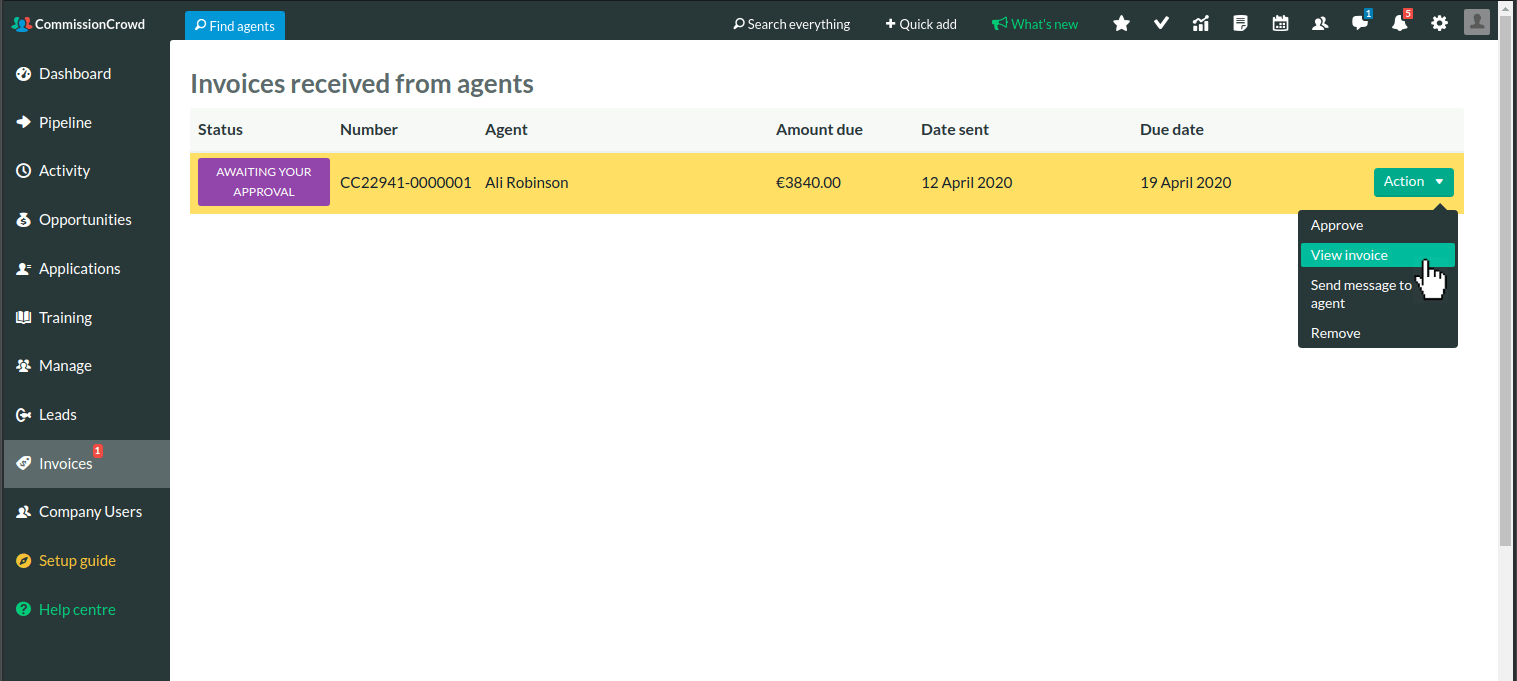Select Send message to agent option
Screen dimensions: 1517x681
(1361, 294)
